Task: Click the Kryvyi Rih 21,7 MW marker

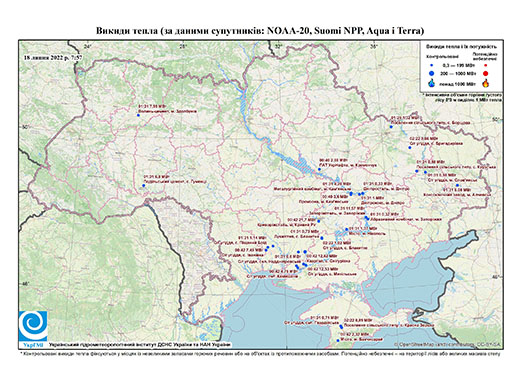Action: (x=319, y=221)
